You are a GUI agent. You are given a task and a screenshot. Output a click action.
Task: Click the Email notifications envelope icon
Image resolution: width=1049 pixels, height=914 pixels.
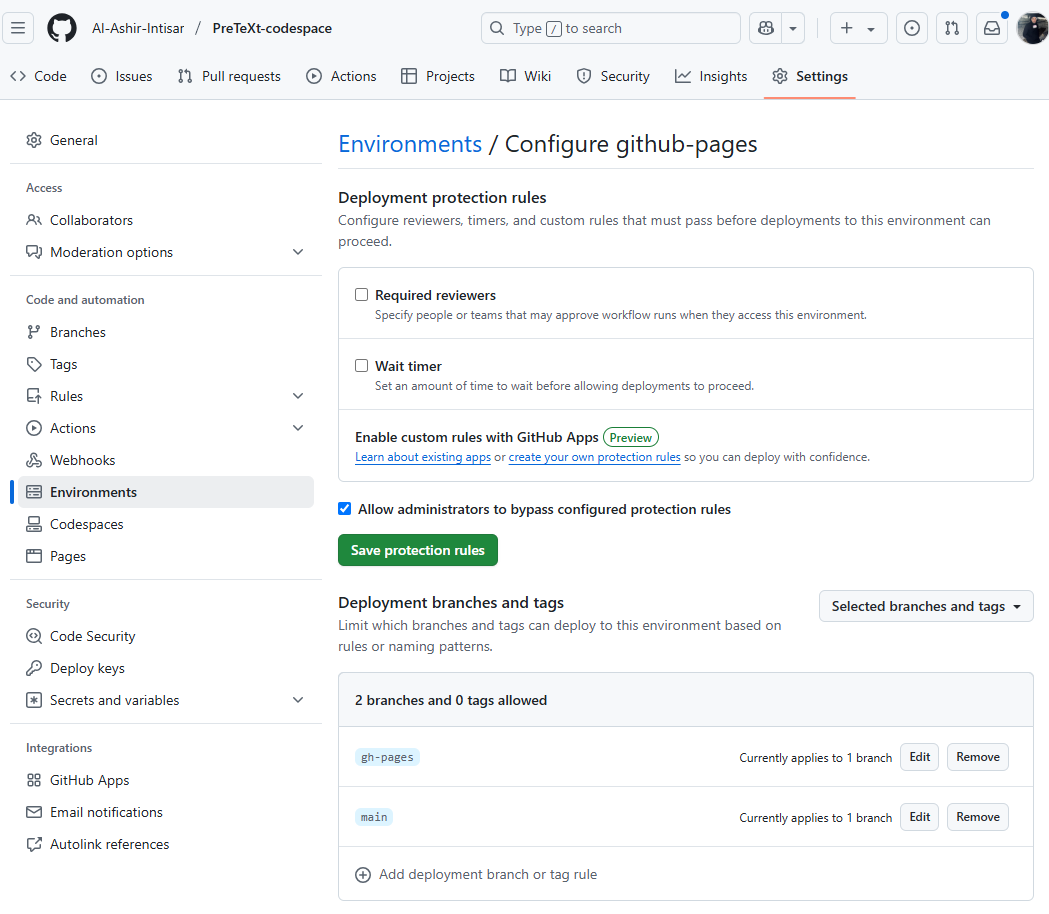click(x=33, y=812)
